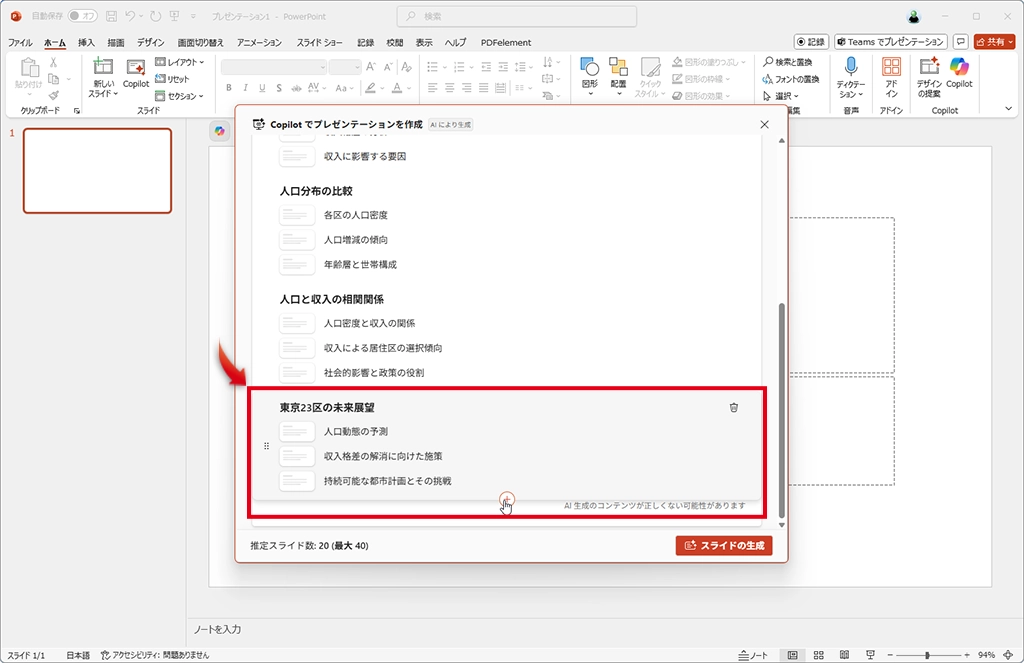Image resolution: width=1024 pixels, height=663 pixels.
Task: Start slide show from status bar icon
Action: pos(870,655)
